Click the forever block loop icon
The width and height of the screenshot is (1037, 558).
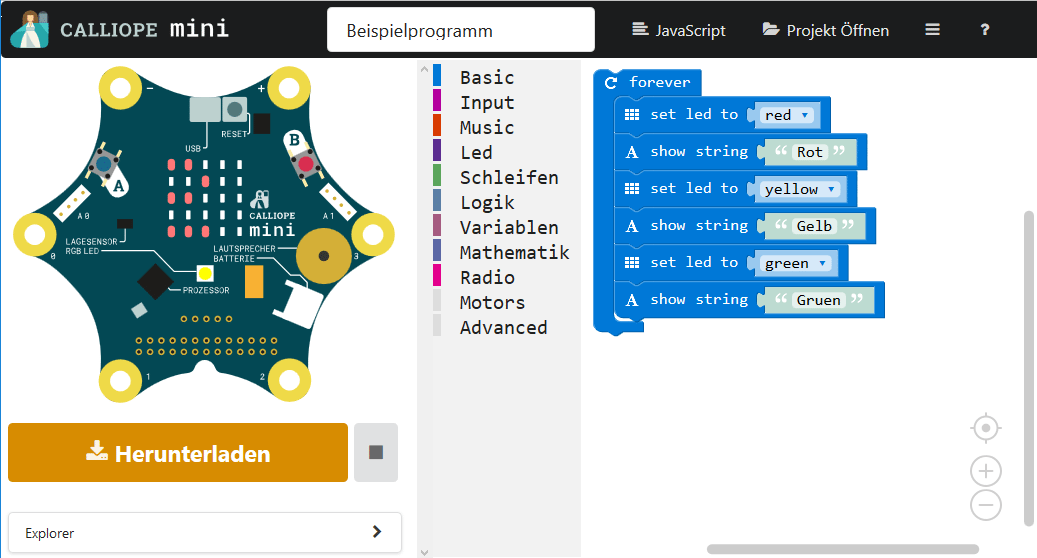pos(611,83)
